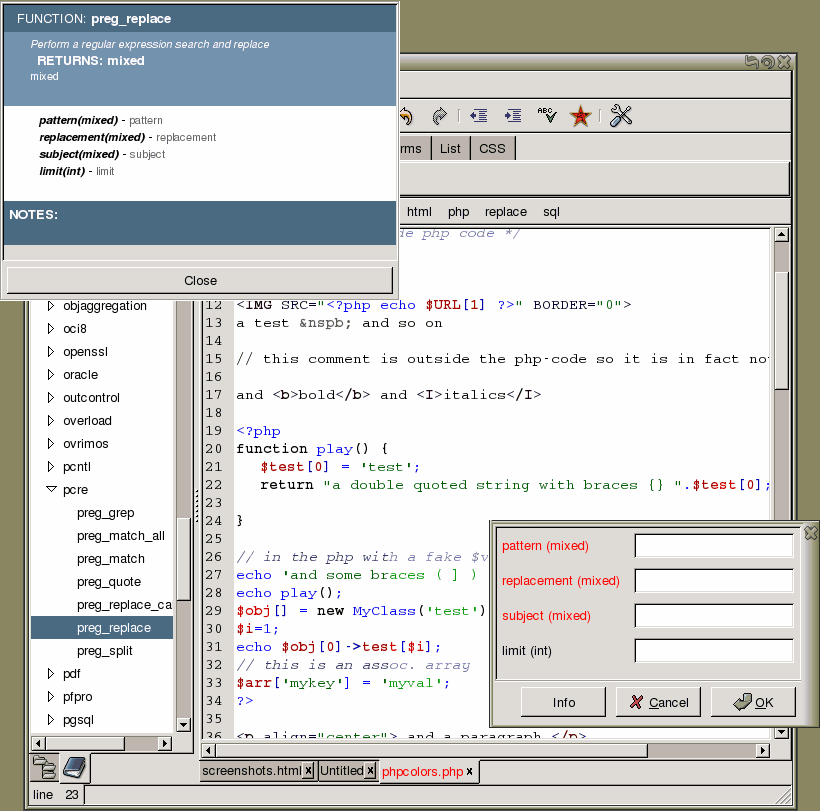Collapse the pcre tree node
Viewport: 820px width, 811px height.
51,490
